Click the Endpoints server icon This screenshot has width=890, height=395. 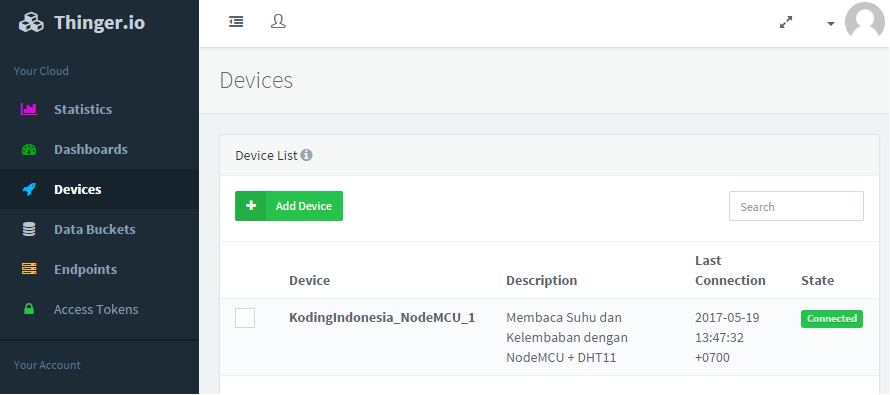coord(29,269)
